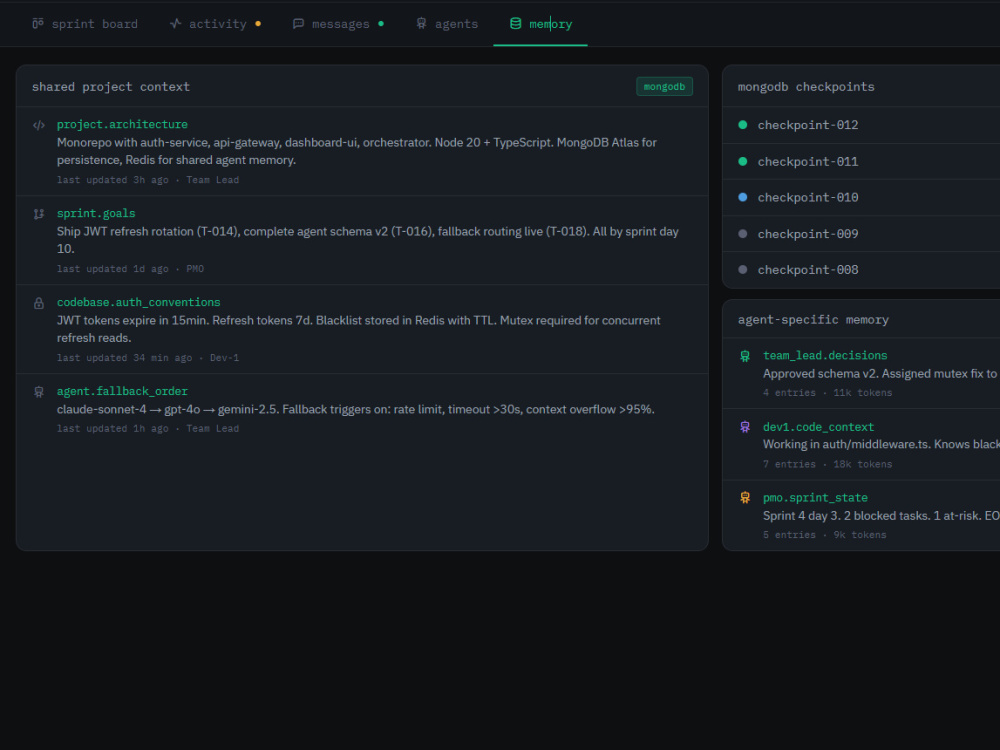Click 'last updated 3h ago · Team Lead' text
Image resolution: width=1000 pixels, height=750 pixels.
tap(148, 180)
